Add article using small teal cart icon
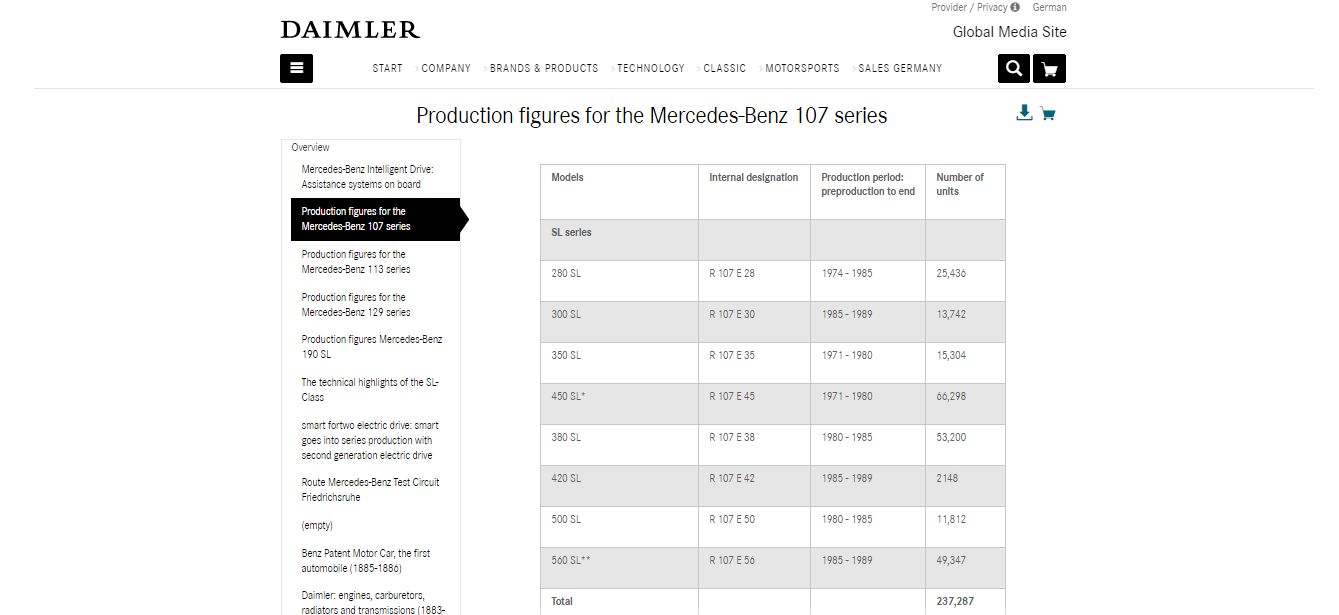This screenshot has width=1339, height=615. click(1048, 113)
